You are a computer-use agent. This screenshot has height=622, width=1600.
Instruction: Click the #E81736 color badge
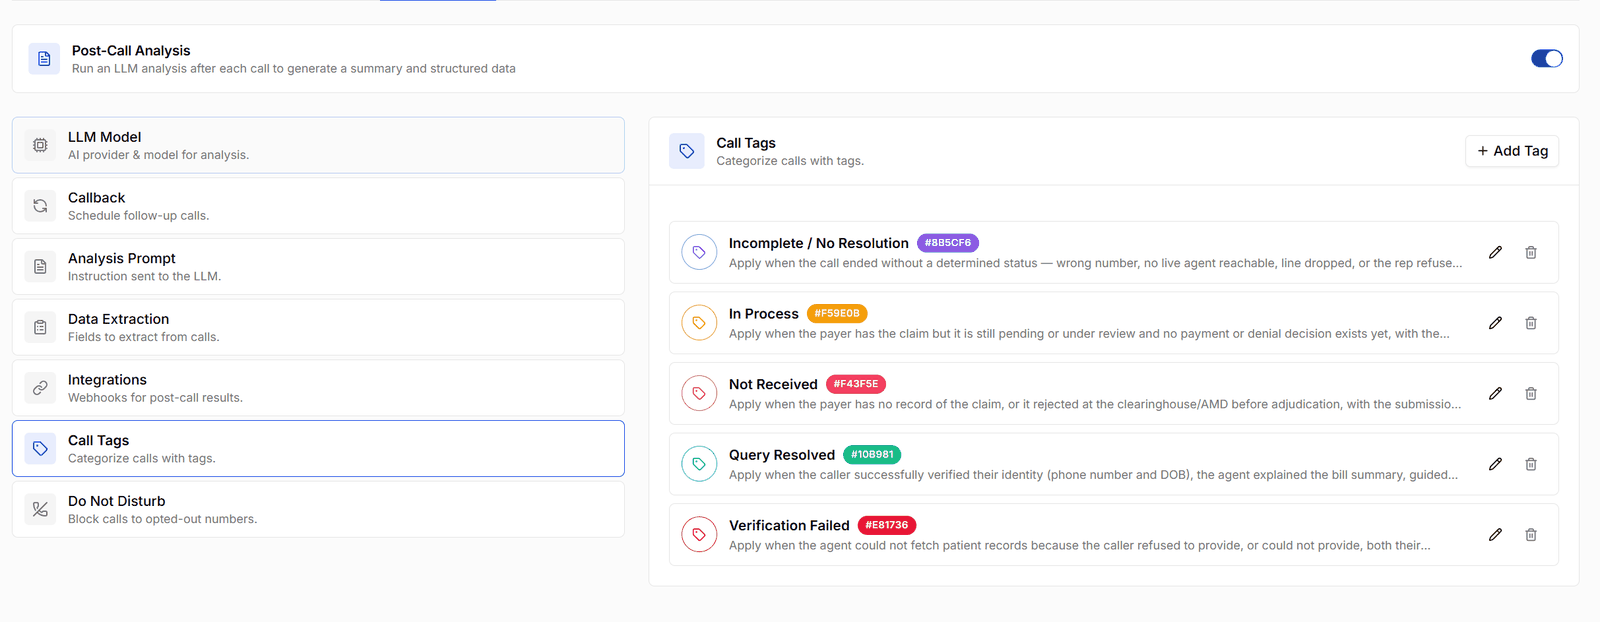pyautogui.click(x=887, y=525)
